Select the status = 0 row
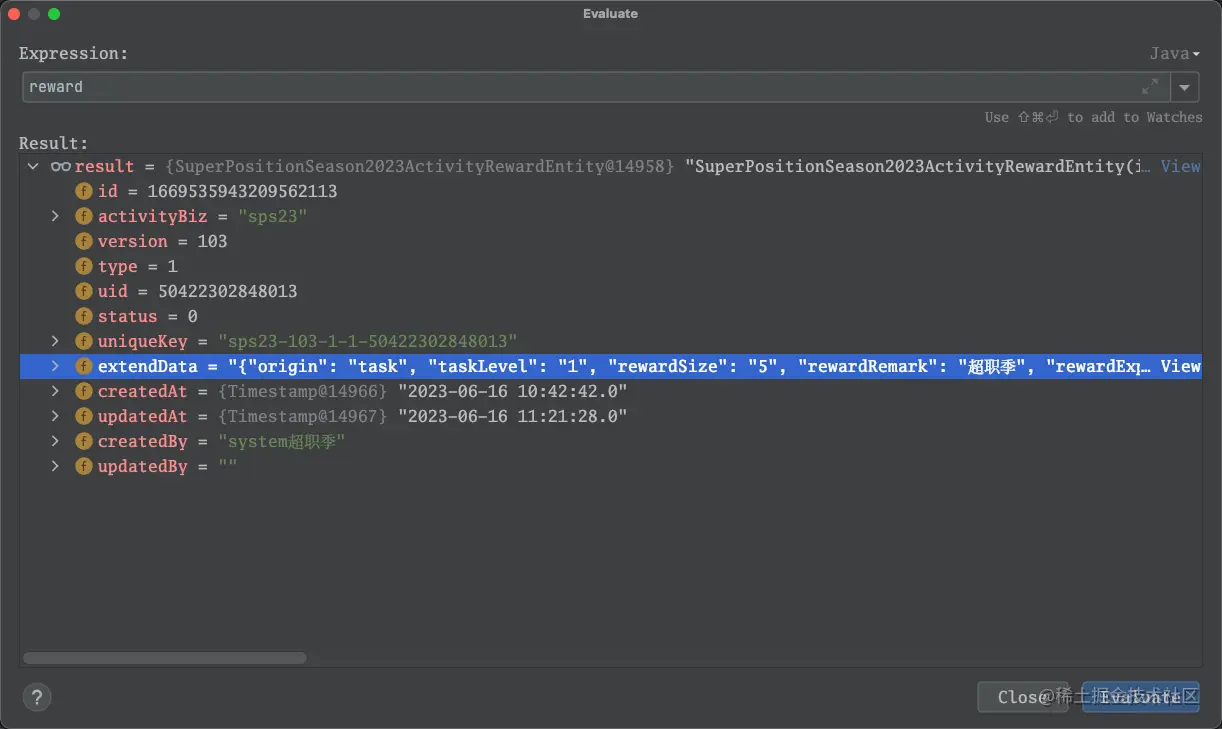This screenshot has width=1222, height=729. coord(610,316)
